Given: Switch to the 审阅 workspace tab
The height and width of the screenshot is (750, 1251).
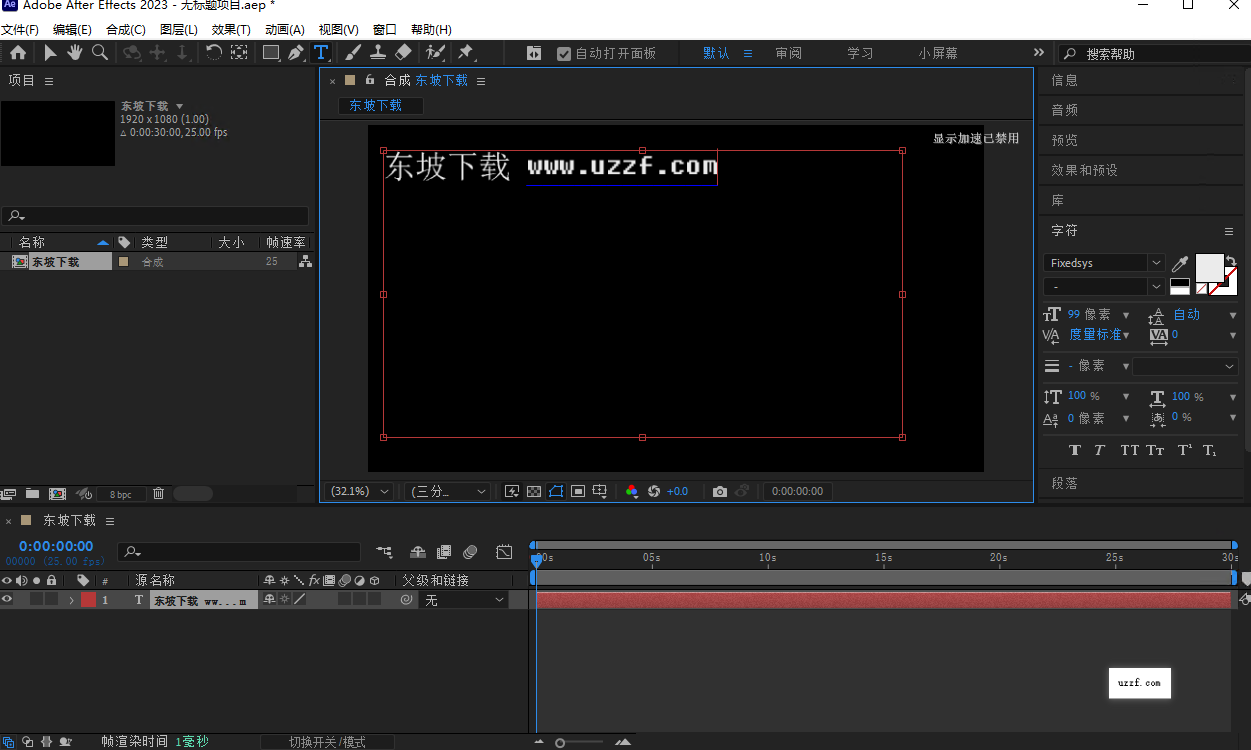Looking at the screenshot, I should point(788,52).
